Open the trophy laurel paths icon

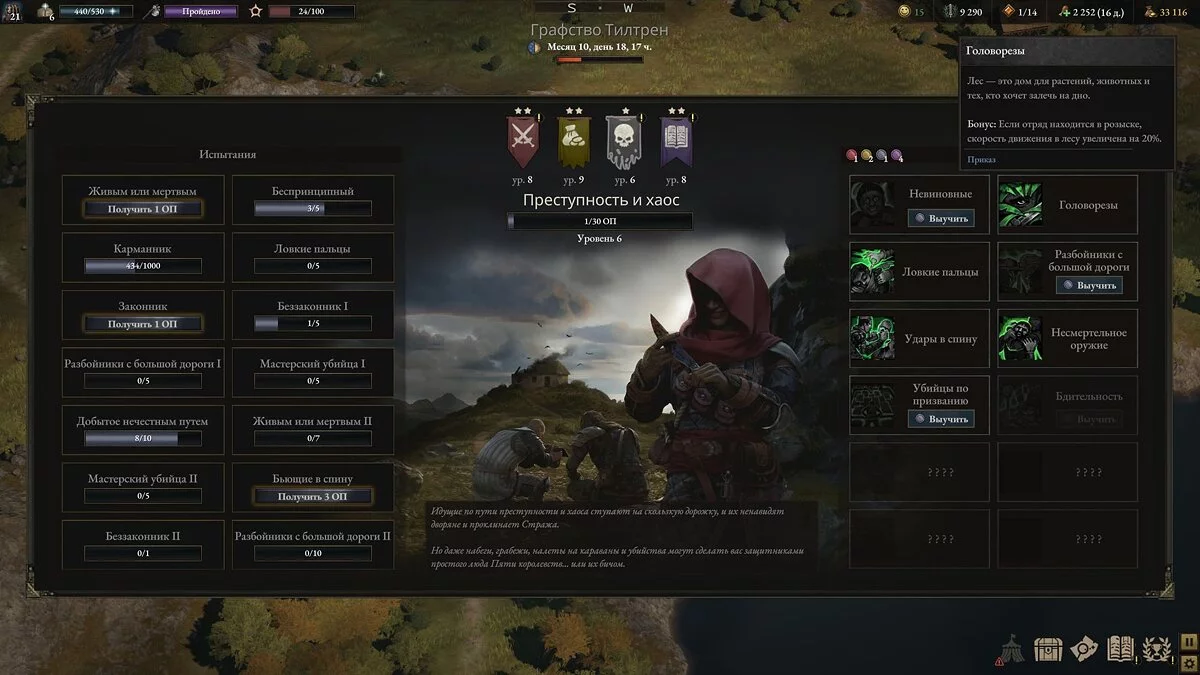tap(1157, 650)
